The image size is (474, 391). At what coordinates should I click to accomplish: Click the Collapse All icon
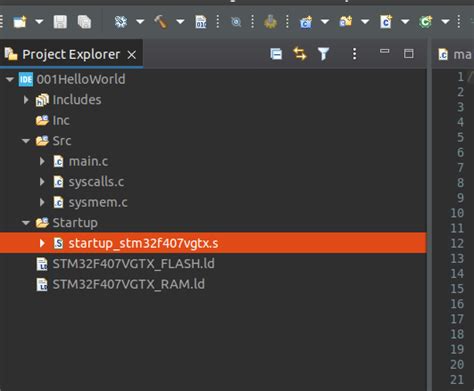click(x=276, y=54)
